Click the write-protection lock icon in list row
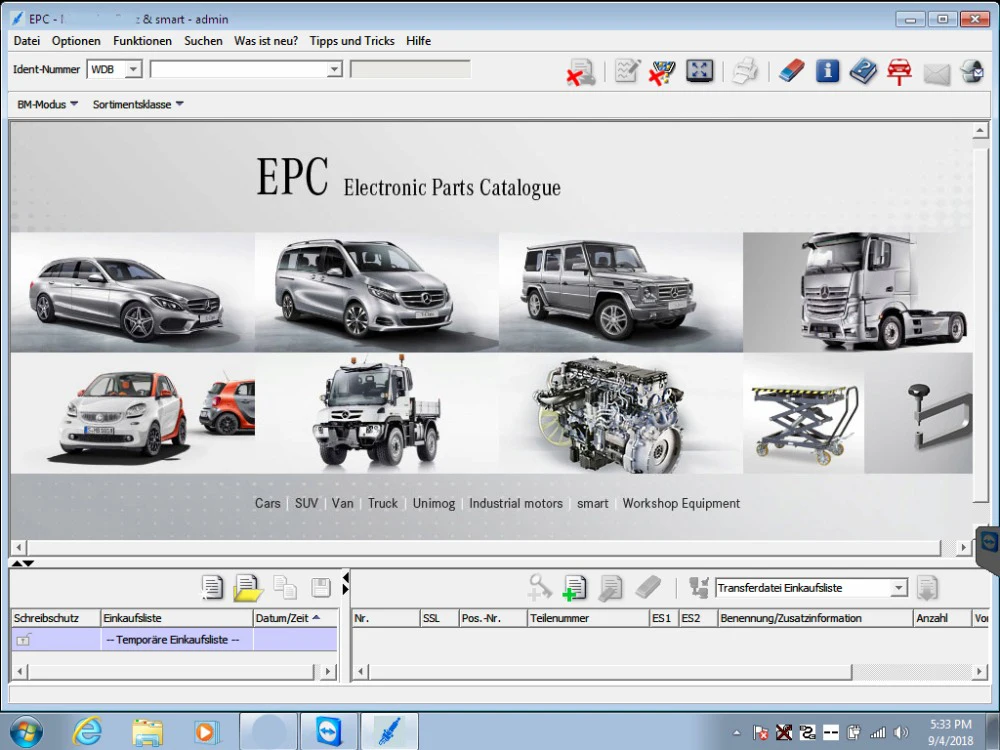Viewport: 1000px width, 750px height. click(24, 639)
